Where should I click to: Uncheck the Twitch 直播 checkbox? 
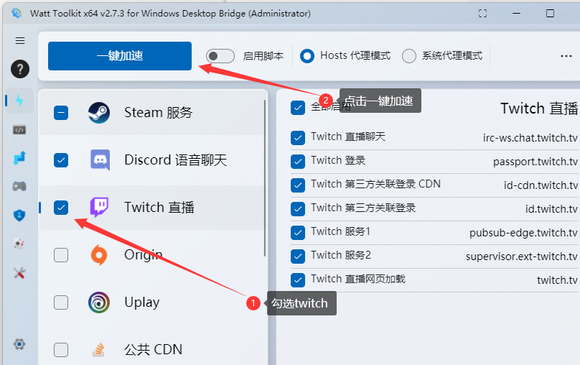click(61, 207)
